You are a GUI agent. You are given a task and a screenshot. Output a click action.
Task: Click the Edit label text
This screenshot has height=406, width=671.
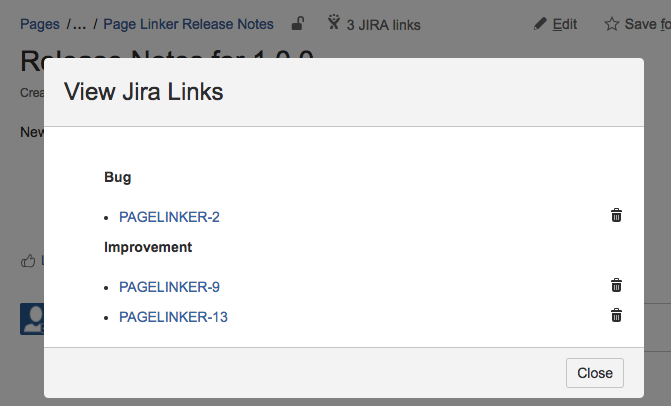pos(565,24)
